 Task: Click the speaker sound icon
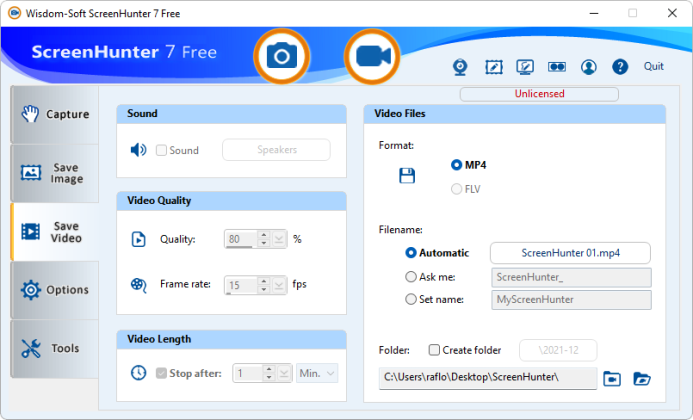pos(138,150)
